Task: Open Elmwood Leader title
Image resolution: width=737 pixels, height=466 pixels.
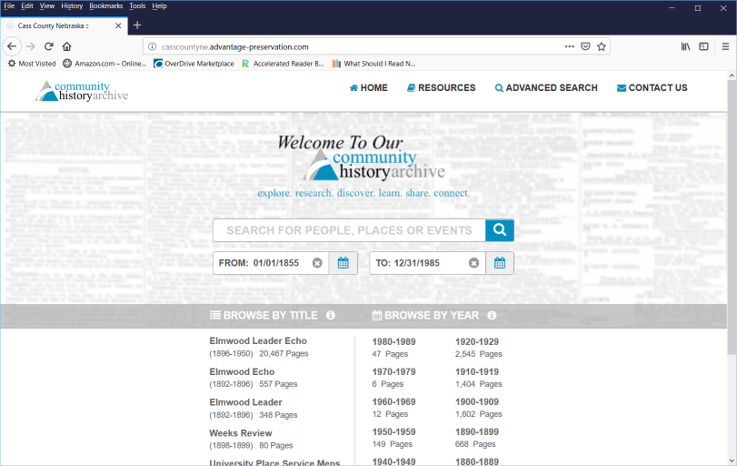Action: coord(246,402)
